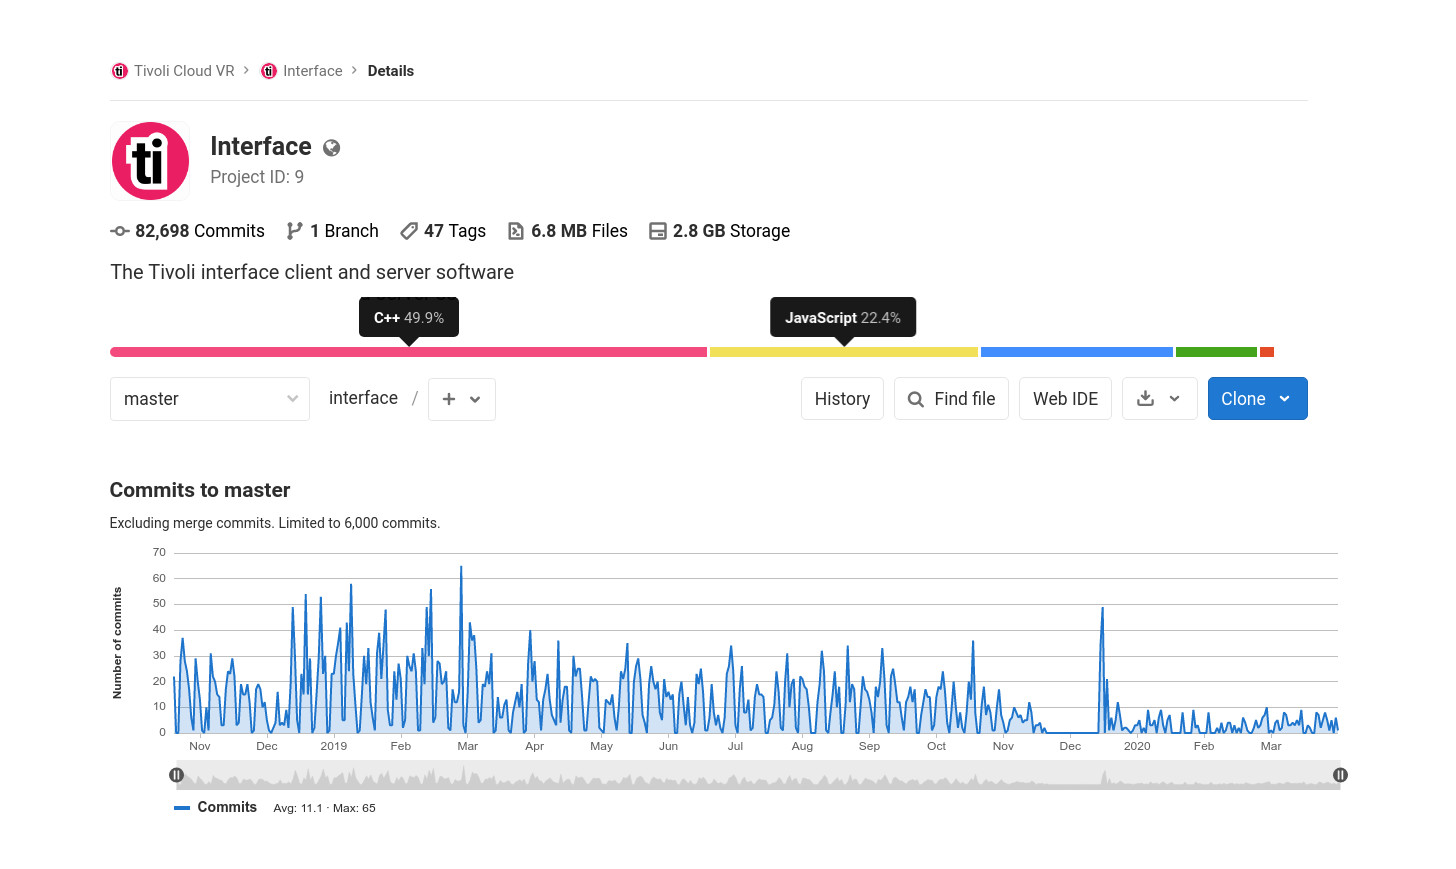Click the Details breadcrumb text
This screenshot has width=1456, height=869.
391,71
